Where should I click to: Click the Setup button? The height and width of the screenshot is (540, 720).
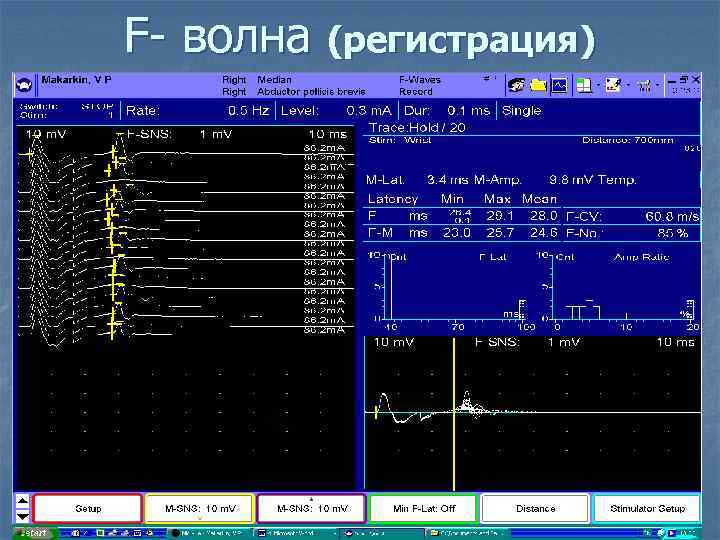(87, 508)
